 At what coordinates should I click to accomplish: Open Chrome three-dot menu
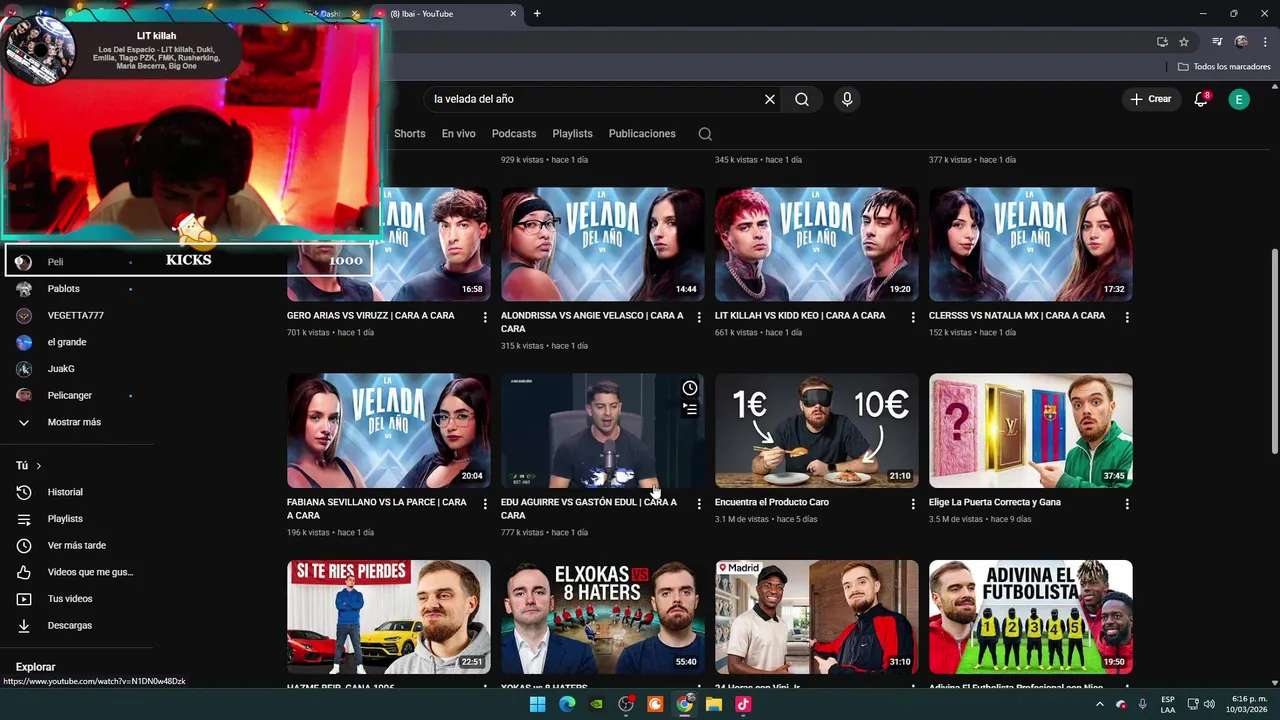[x=1265, y=42]
